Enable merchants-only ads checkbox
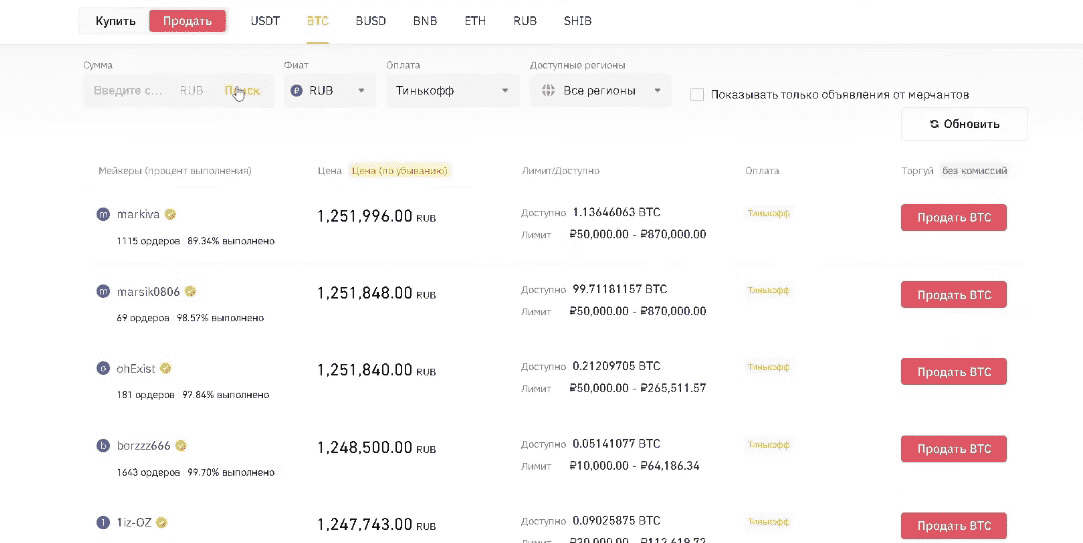 (697, 95)
